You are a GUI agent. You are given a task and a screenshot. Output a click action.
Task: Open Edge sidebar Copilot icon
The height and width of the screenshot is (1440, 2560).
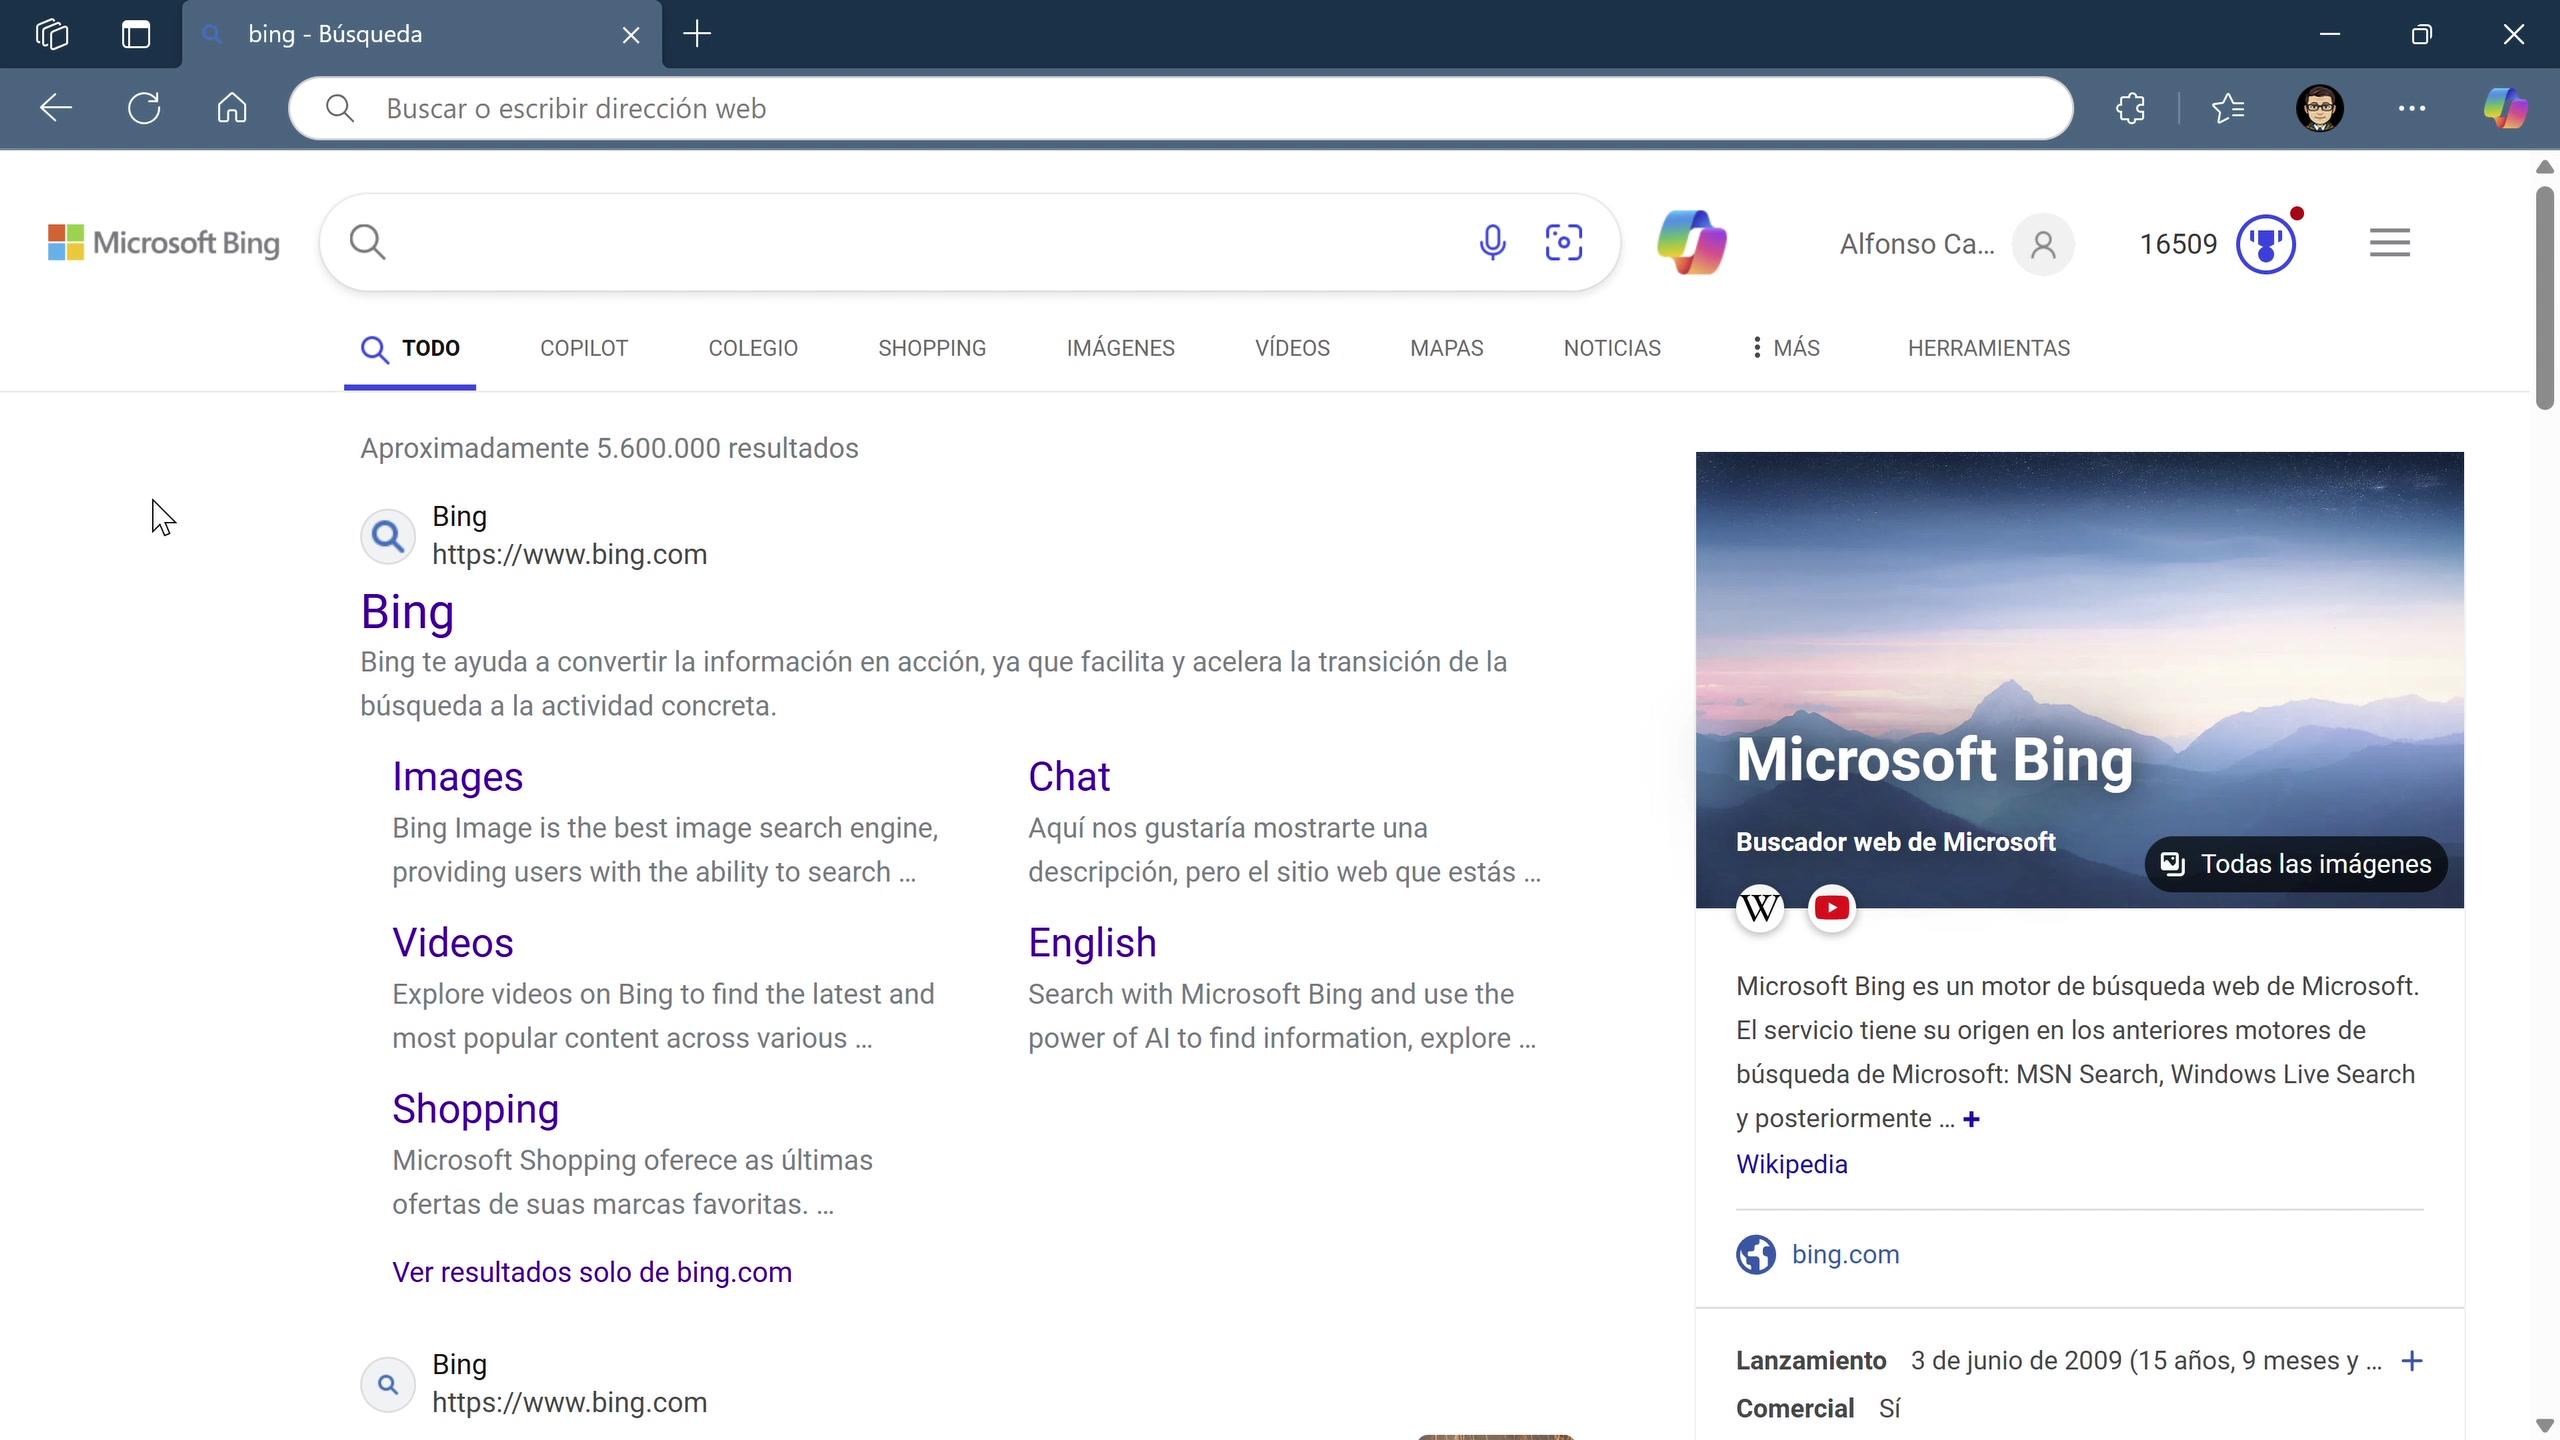[x=2505, y=108]
